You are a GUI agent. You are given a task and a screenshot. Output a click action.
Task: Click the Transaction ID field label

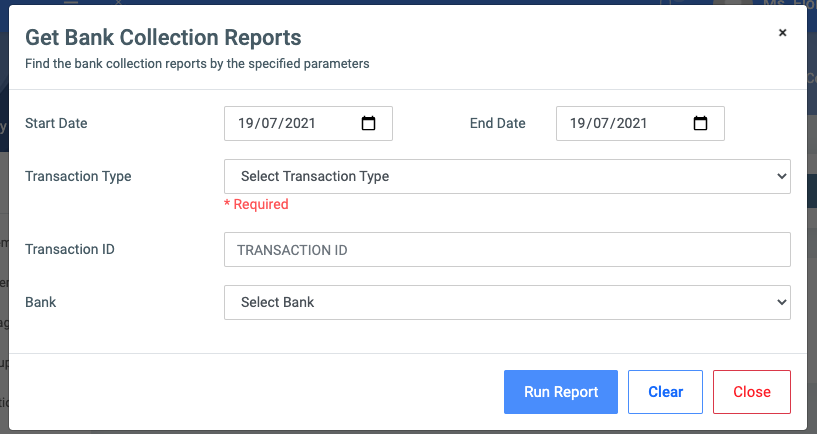[69, 249]
